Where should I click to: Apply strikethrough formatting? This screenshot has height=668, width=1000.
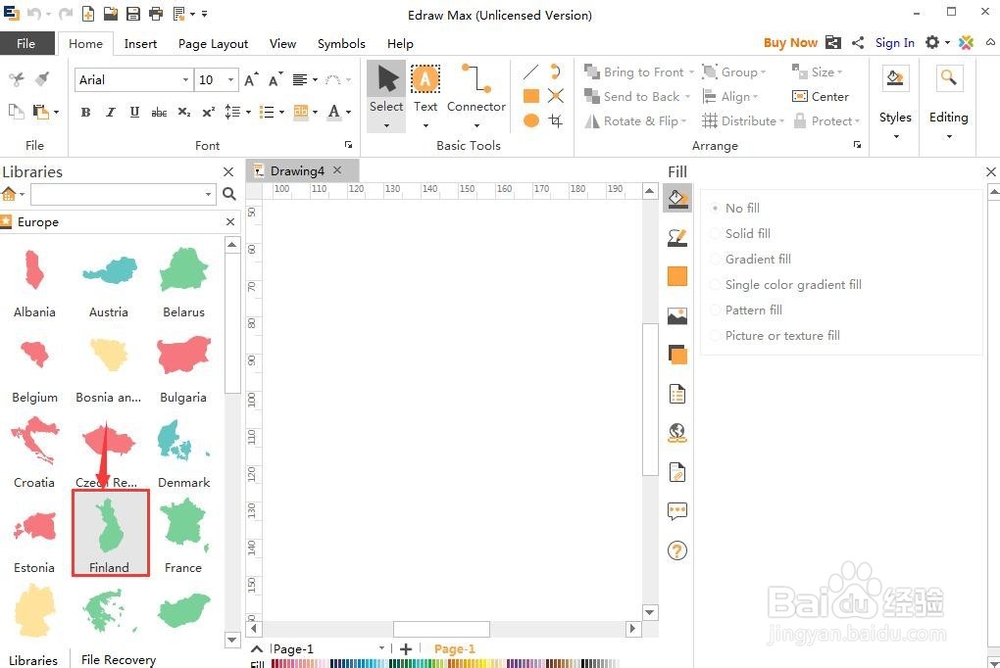159,112
